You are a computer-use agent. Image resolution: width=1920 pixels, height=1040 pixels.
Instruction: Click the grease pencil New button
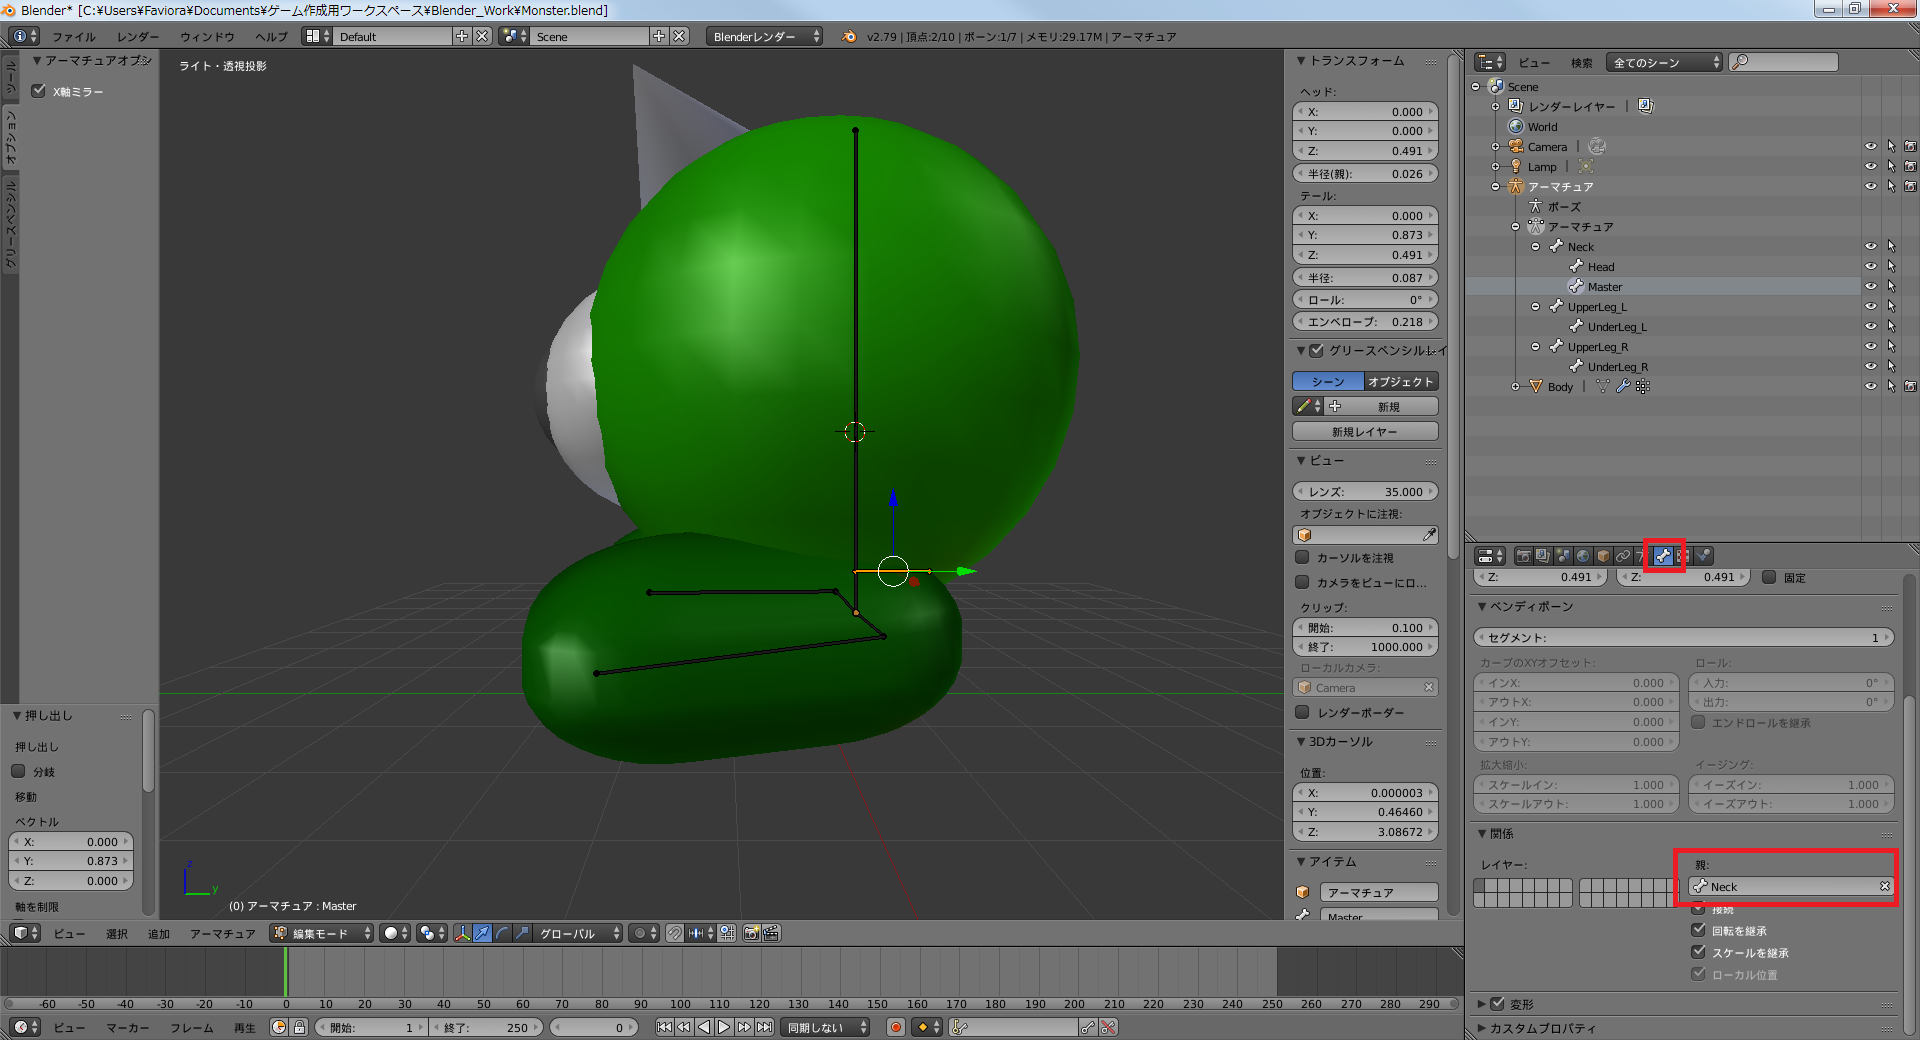[x=1382, y=406]
